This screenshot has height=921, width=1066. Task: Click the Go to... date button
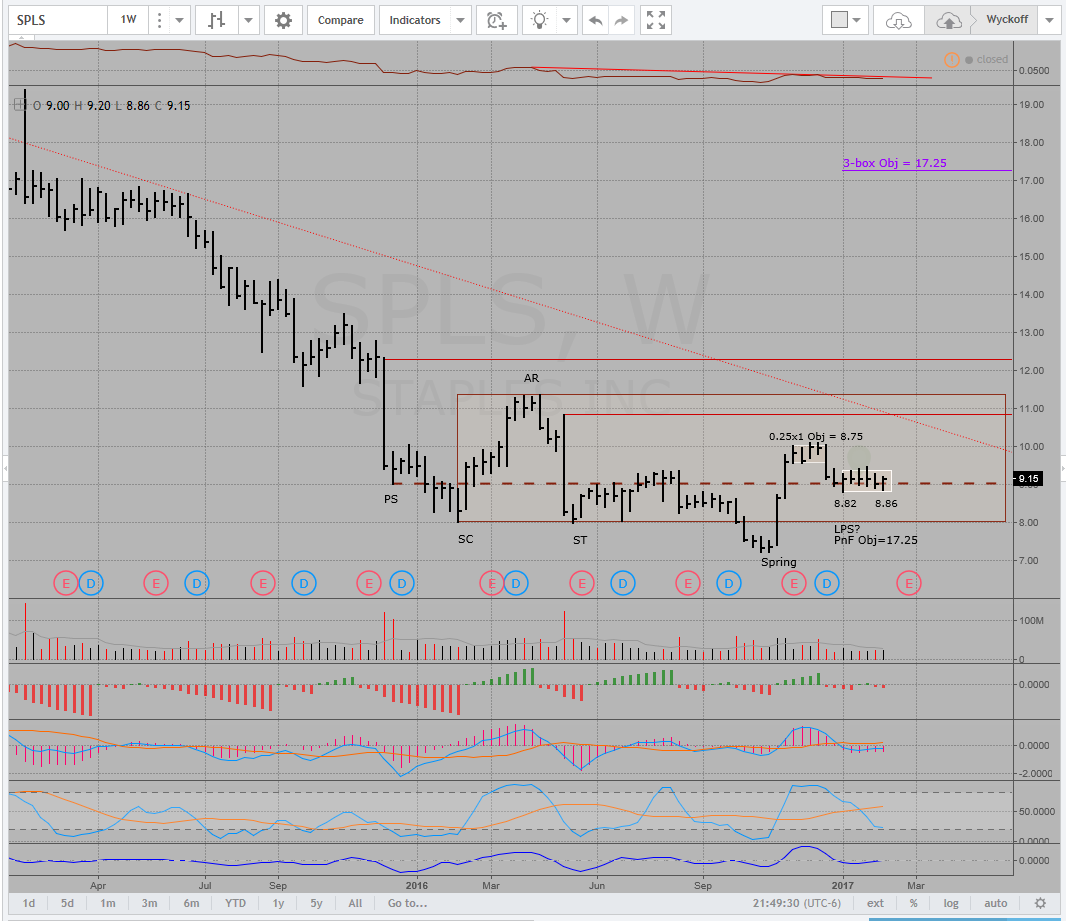point(407,903)
